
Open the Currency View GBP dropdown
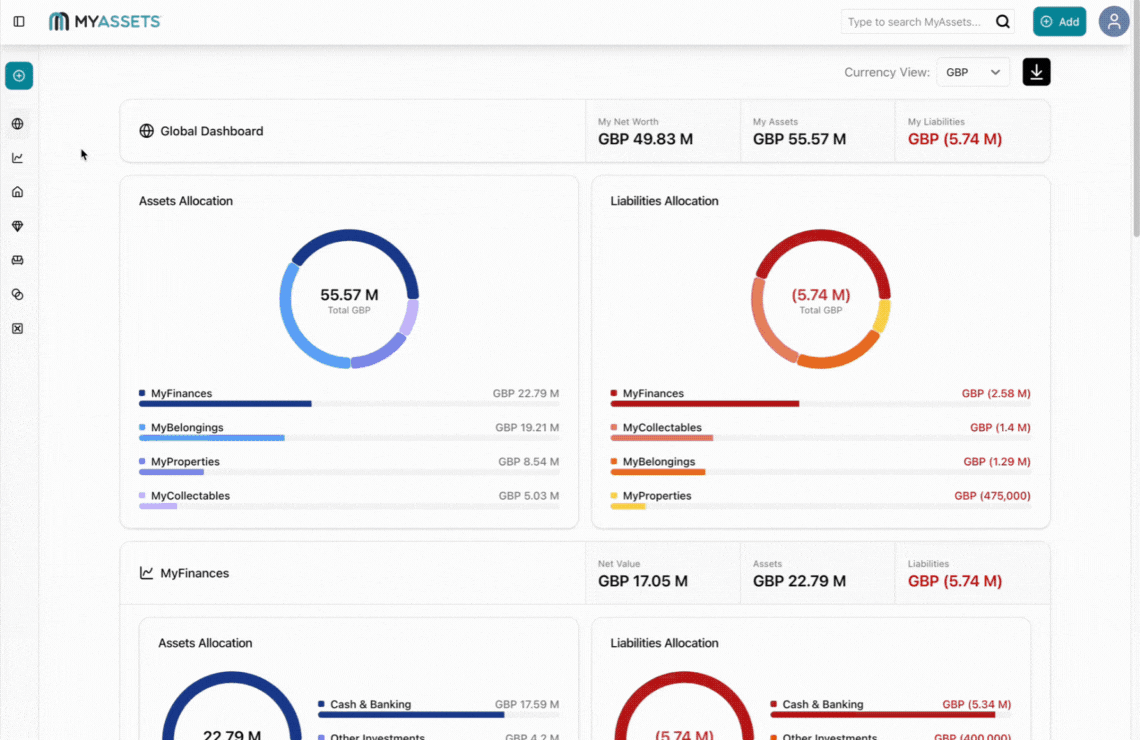(x=972, y=72)
